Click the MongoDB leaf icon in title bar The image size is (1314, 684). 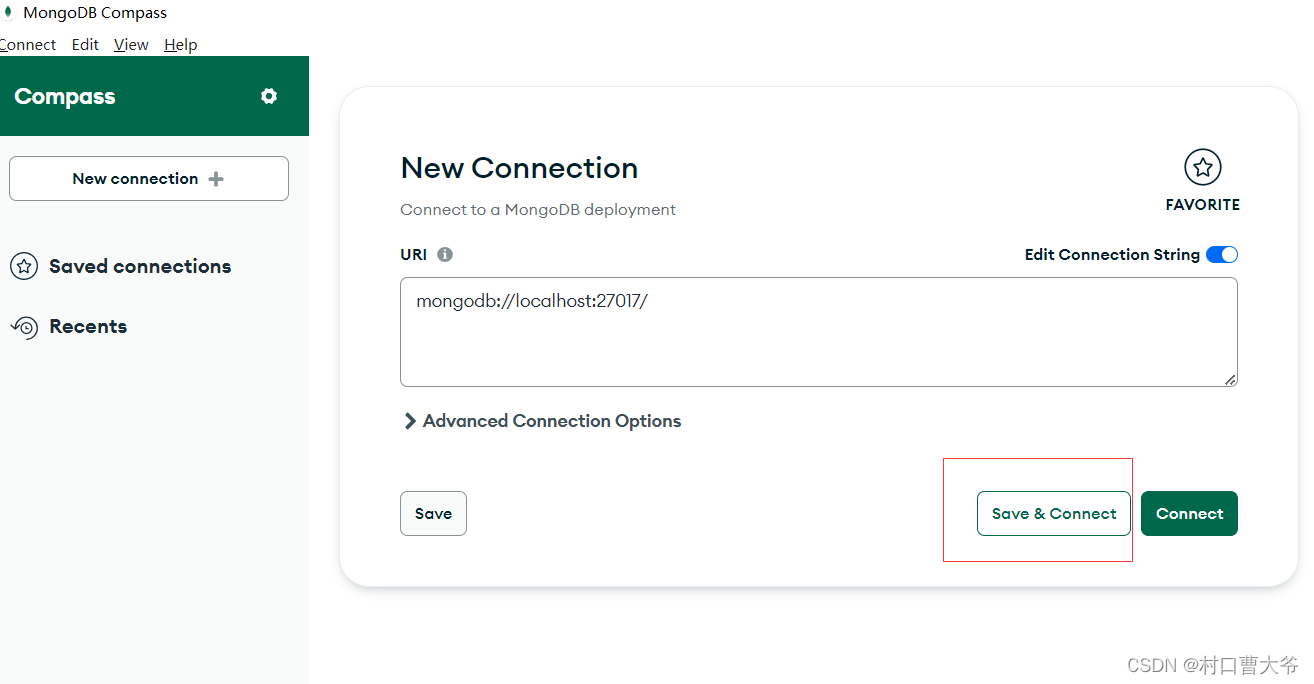(x=8, y=13)
